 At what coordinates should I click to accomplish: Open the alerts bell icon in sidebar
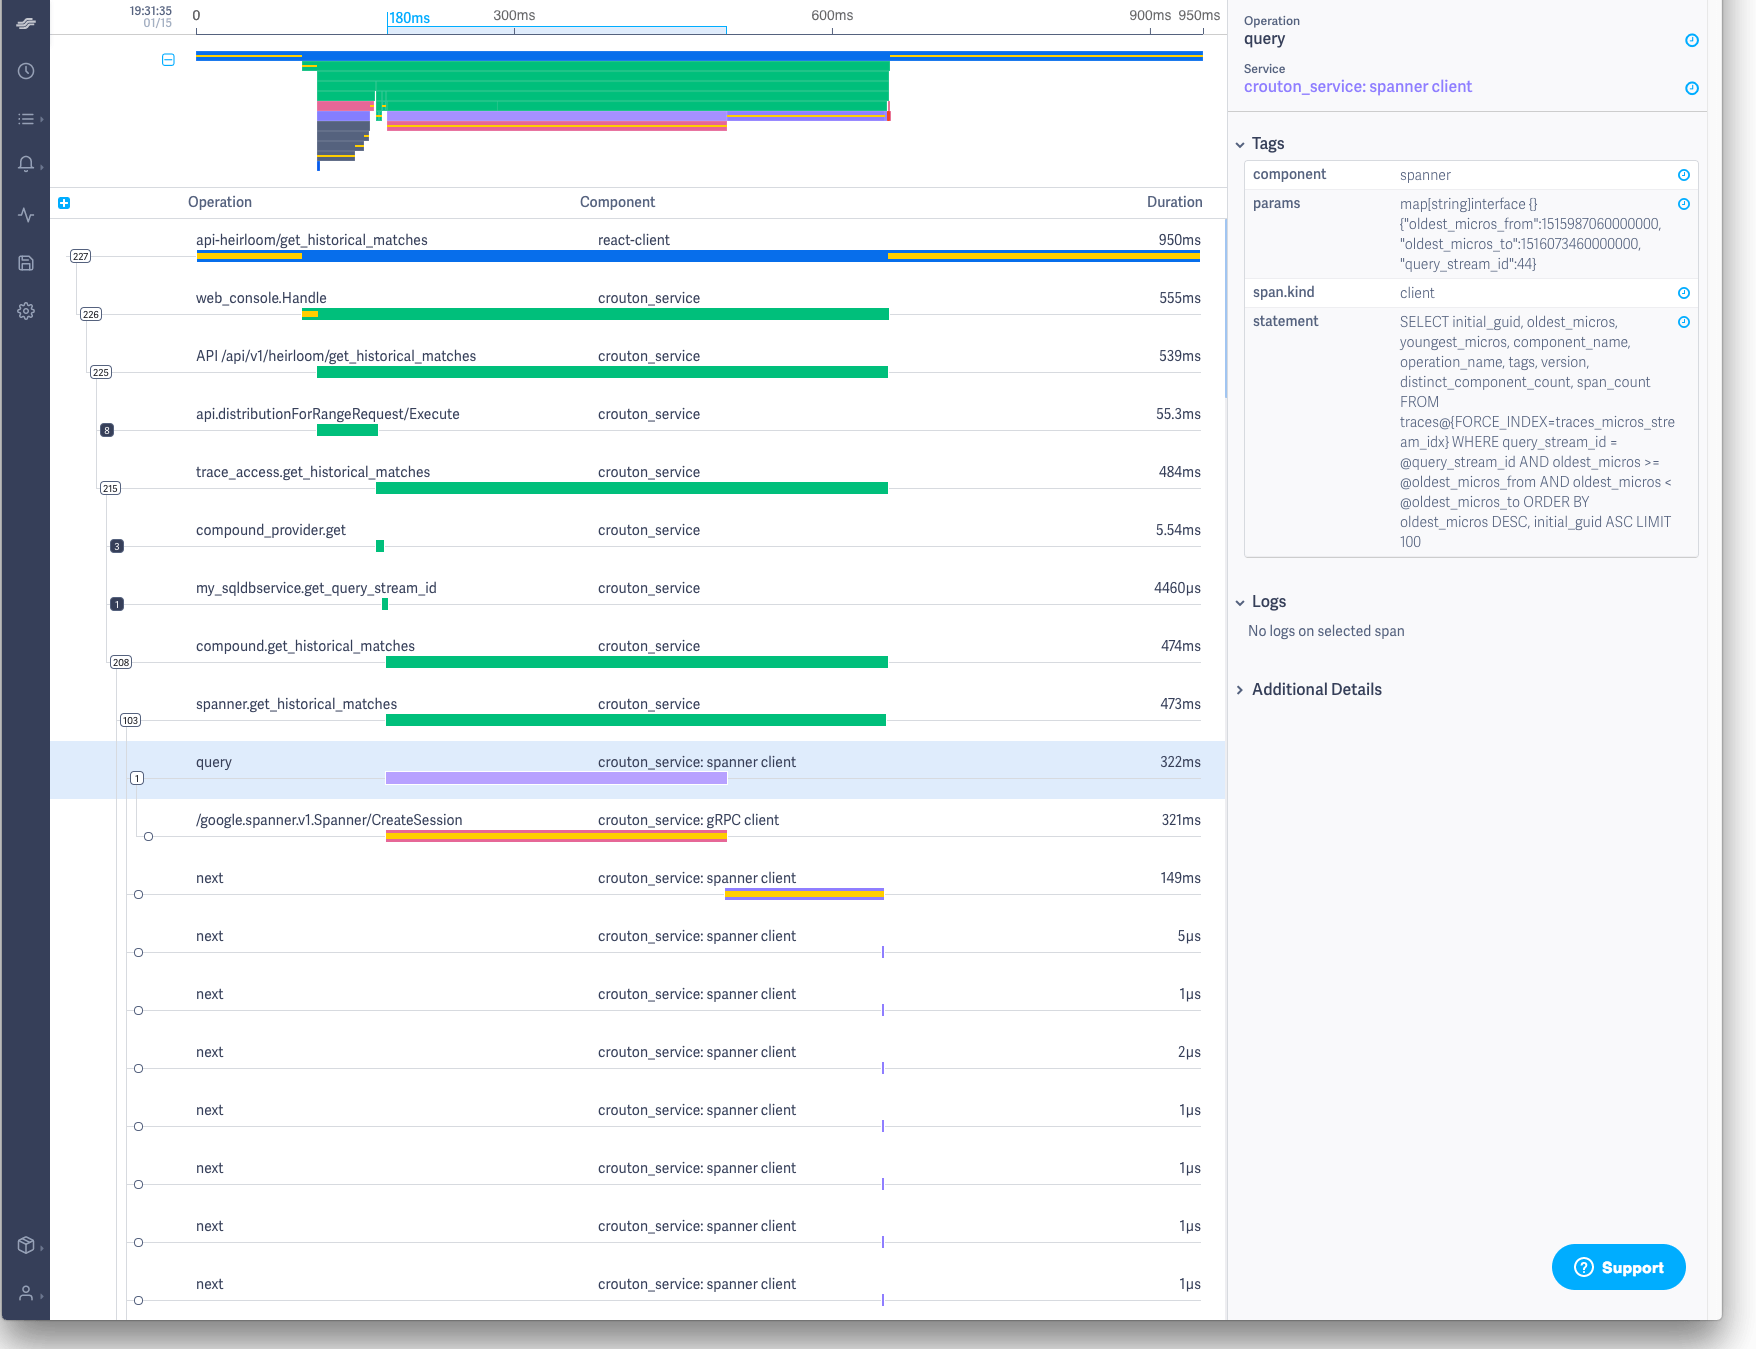26,164
